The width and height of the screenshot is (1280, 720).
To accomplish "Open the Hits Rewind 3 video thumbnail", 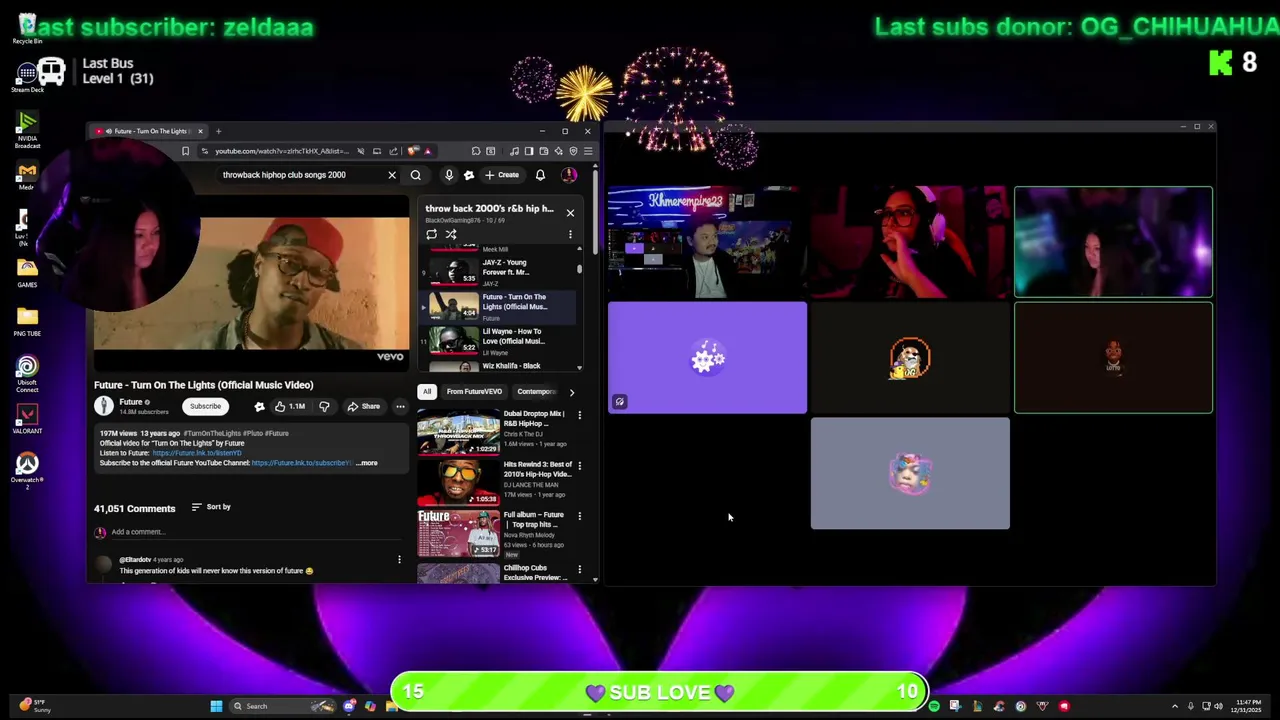I will [458, 483].
